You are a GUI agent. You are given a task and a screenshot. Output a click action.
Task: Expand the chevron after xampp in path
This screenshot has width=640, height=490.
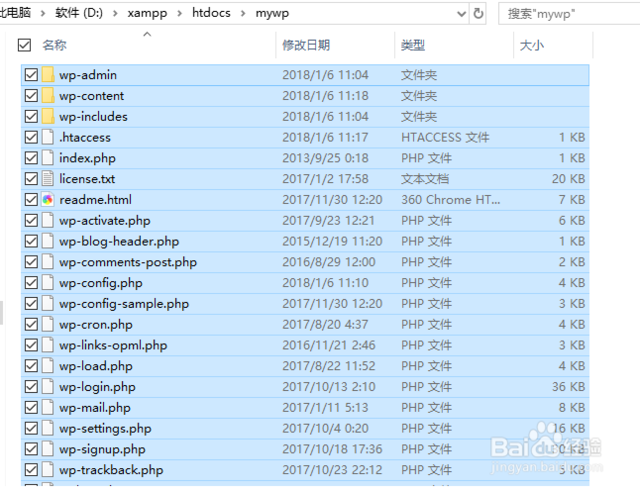[x=179, y=13]
